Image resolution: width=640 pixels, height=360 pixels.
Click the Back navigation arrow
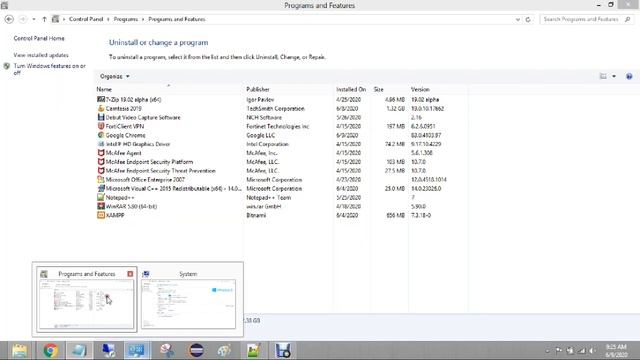(9, 19)
